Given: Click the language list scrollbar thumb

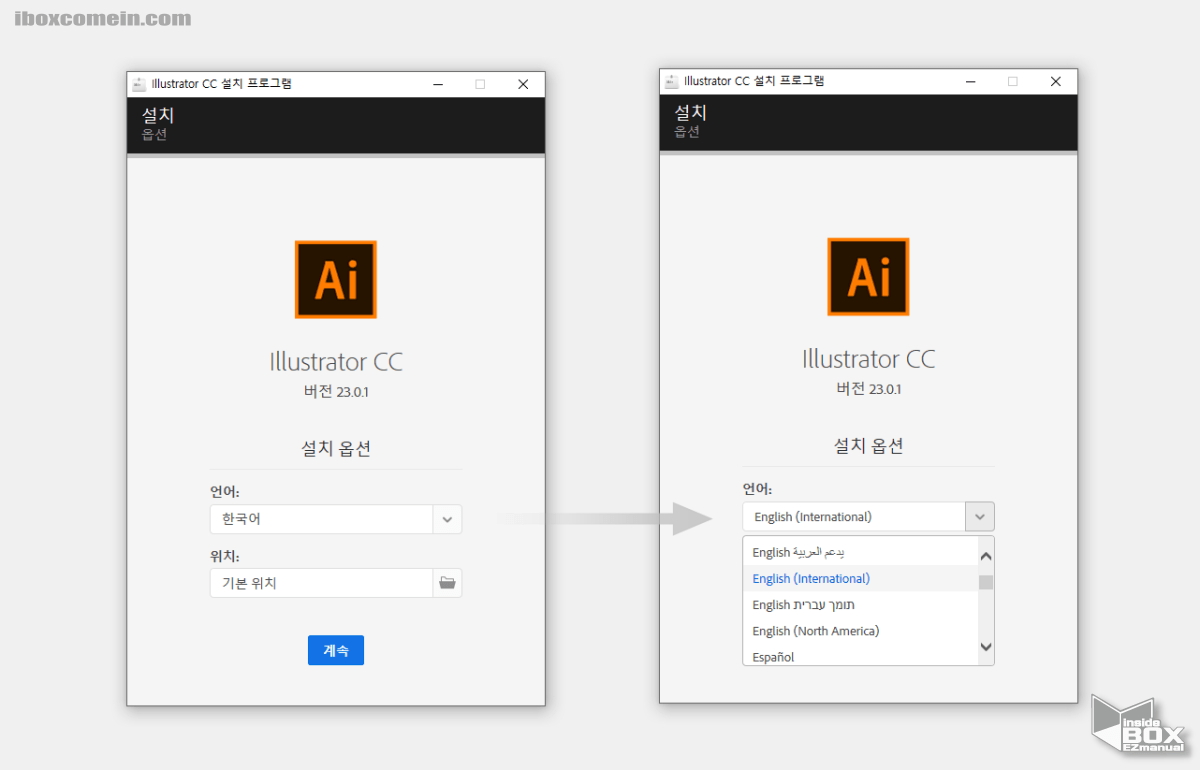Looking at the screenshot, I should [x=986, y=583].
